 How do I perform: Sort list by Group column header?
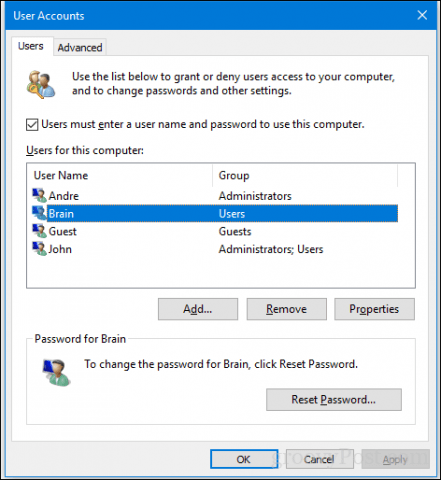click(305, 175)
